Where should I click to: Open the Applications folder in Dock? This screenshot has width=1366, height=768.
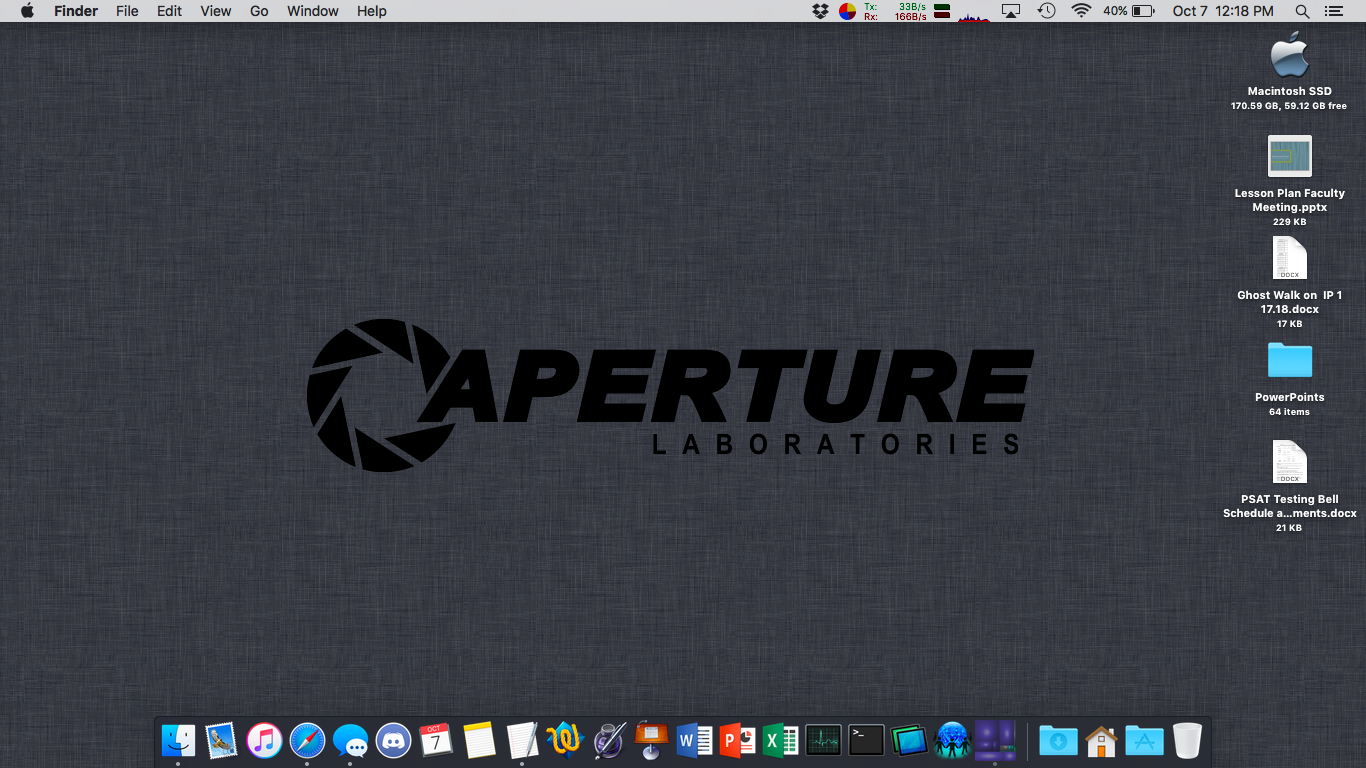coord(1144,740)
